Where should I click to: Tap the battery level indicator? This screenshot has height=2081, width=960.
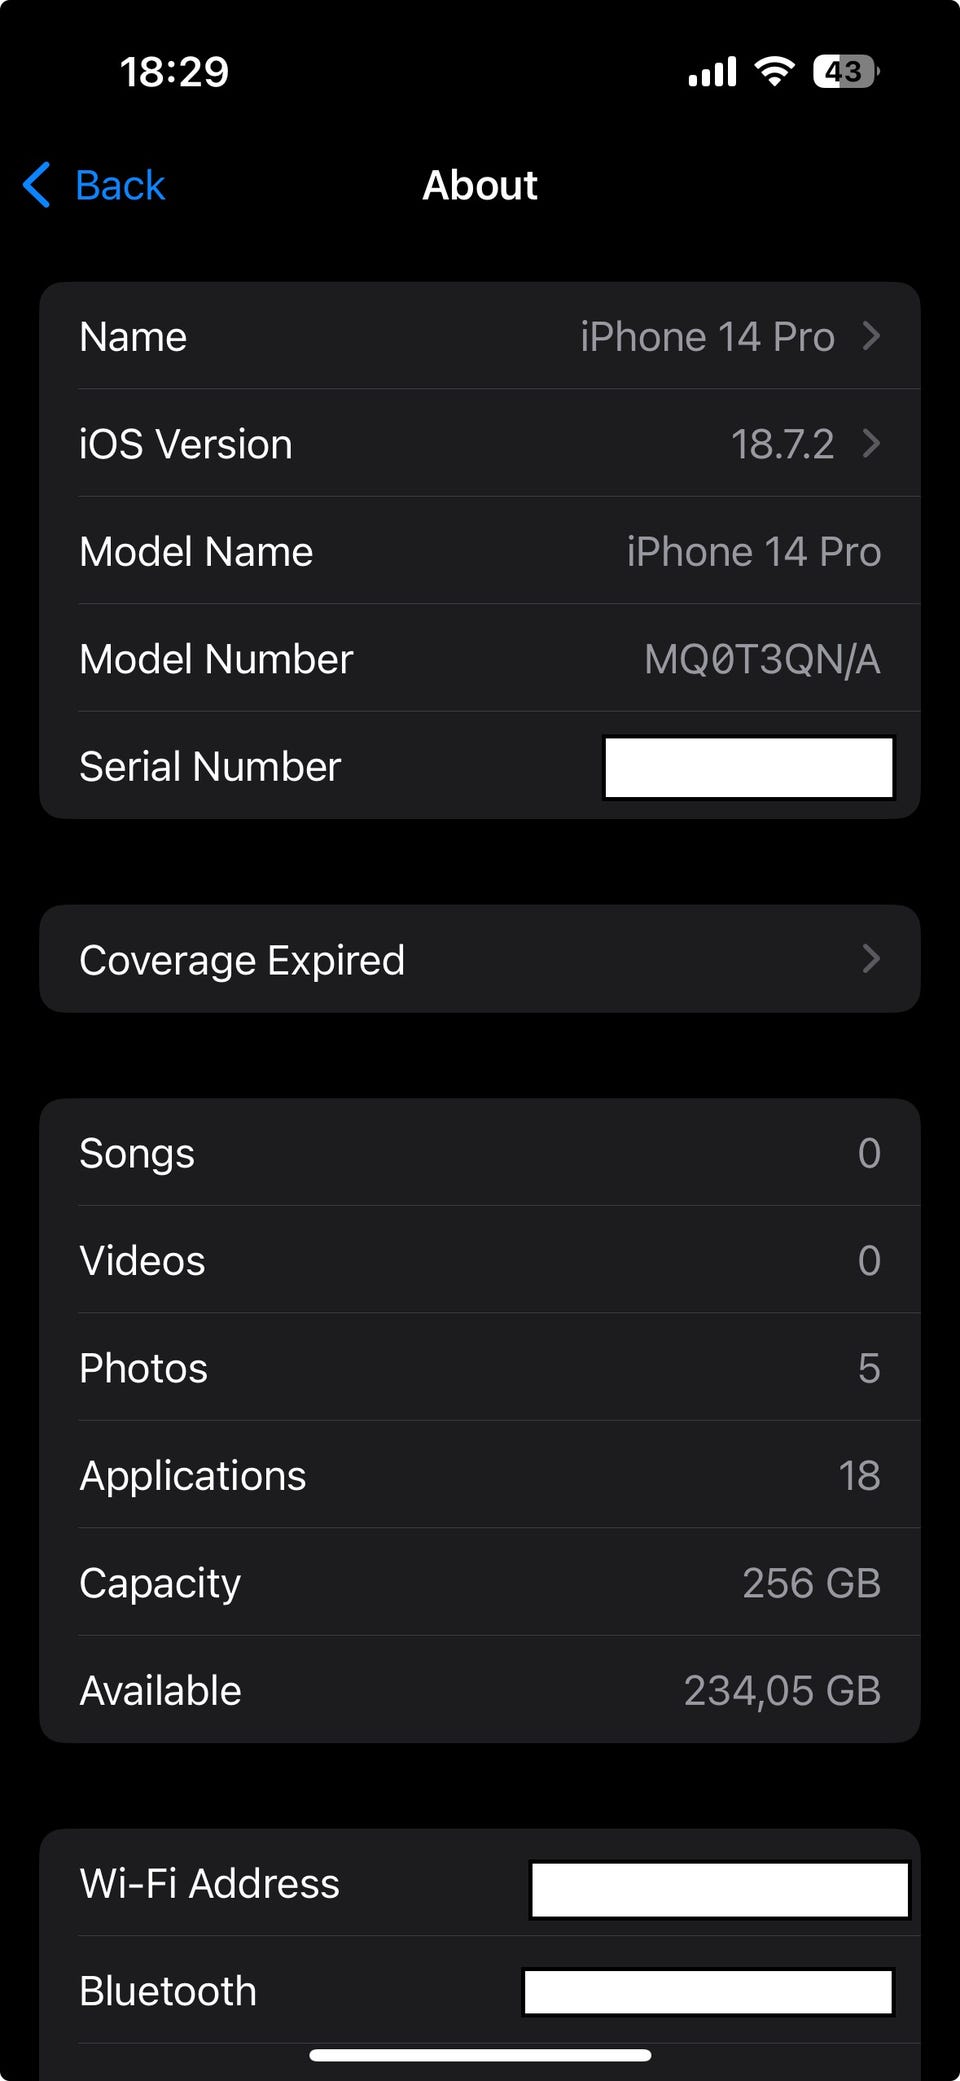(846, 71)
